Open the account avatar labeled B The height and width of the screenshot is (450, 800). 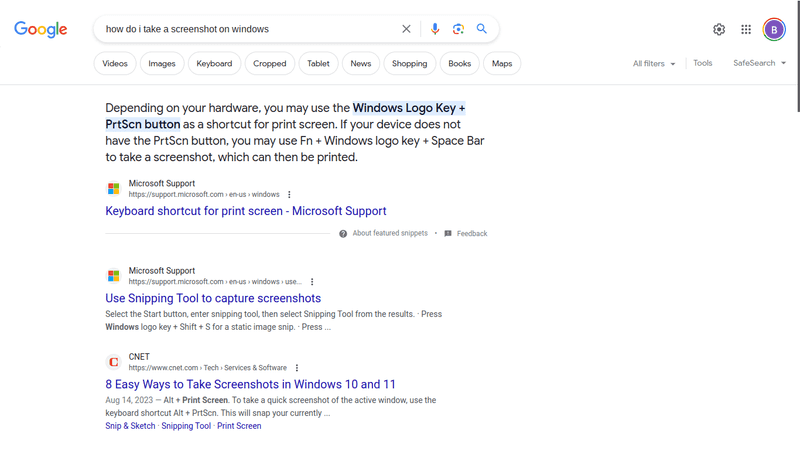(774, 30)
